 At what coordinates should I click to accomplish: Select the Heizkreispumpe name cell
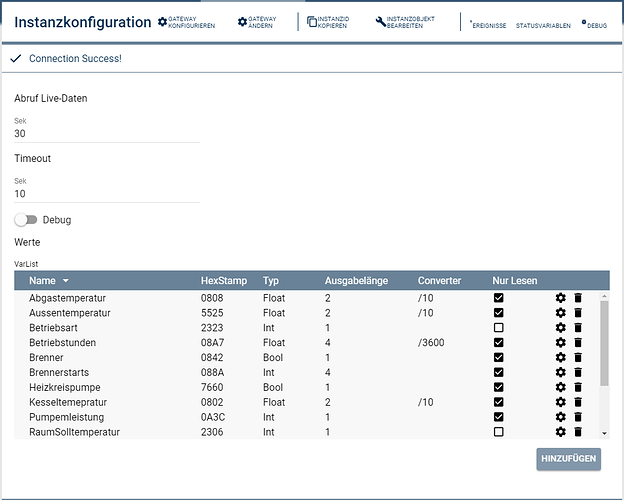65,387
